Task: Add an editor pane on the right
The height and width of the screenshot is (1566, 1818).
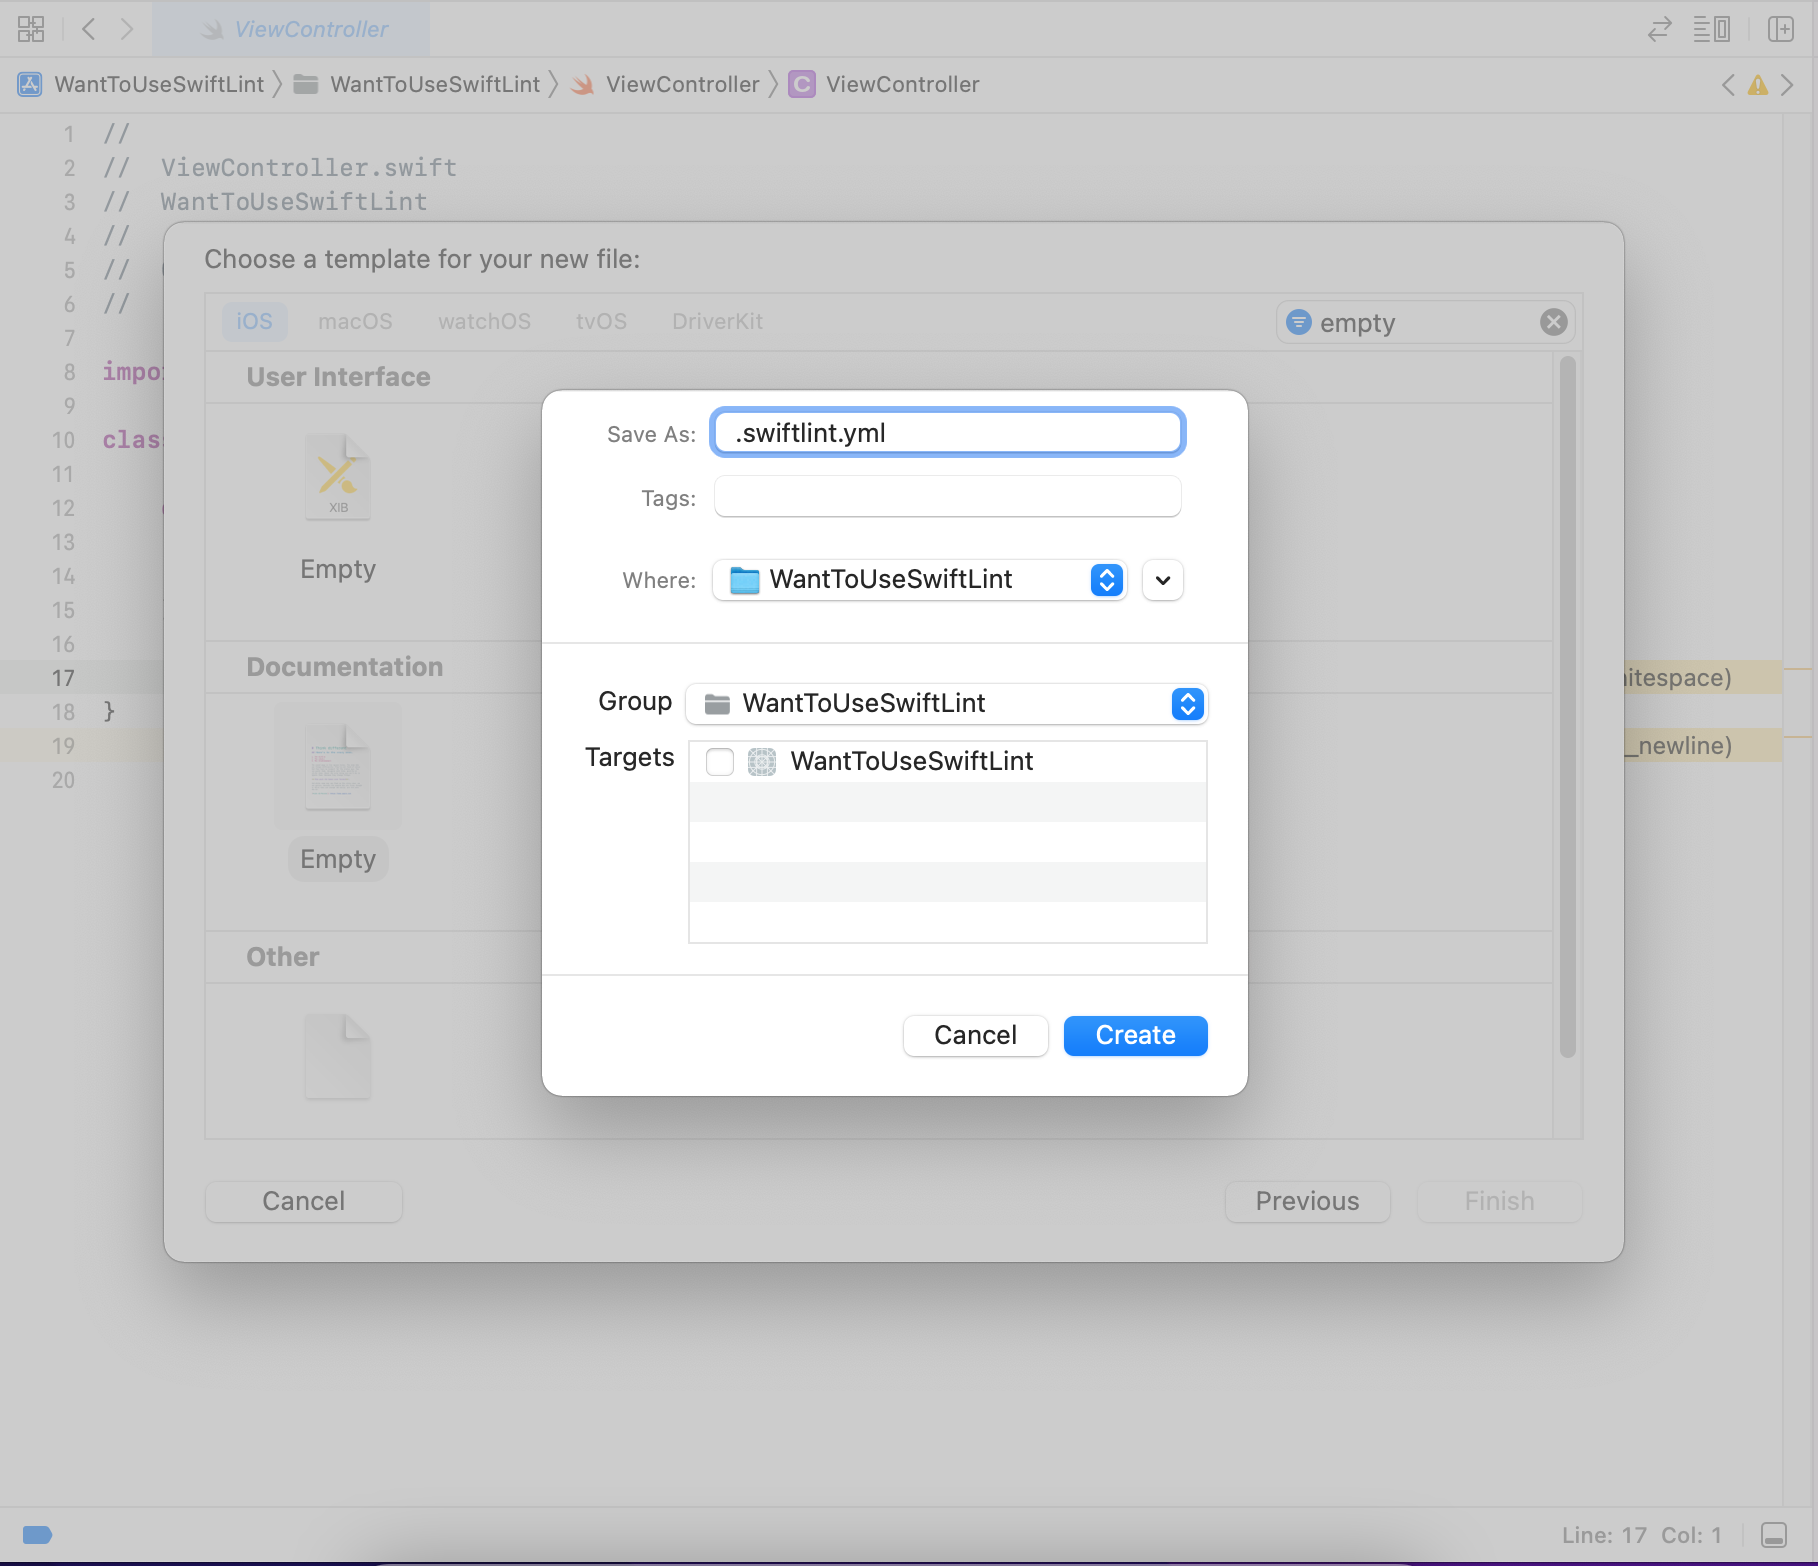Action: coord(1781,29)
